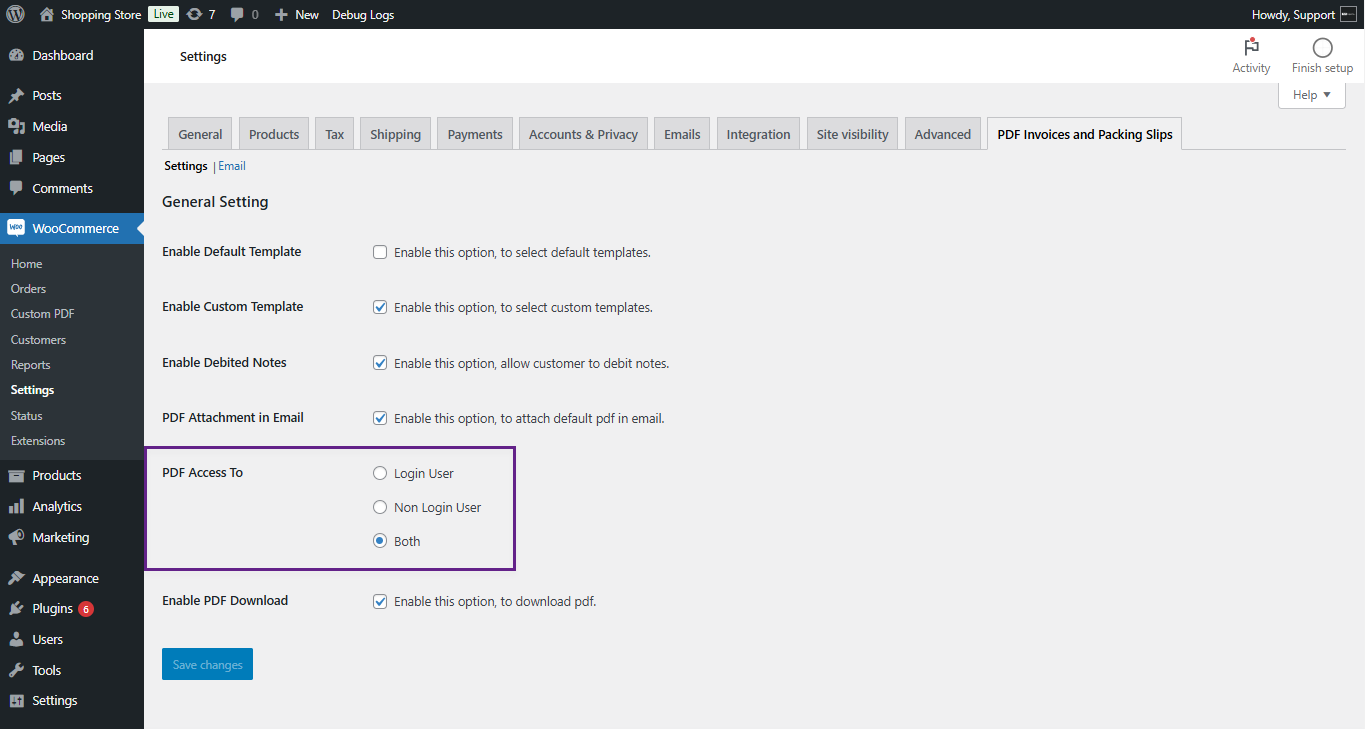Uncheck Enable Custom Template checkbox

[380, 307]
